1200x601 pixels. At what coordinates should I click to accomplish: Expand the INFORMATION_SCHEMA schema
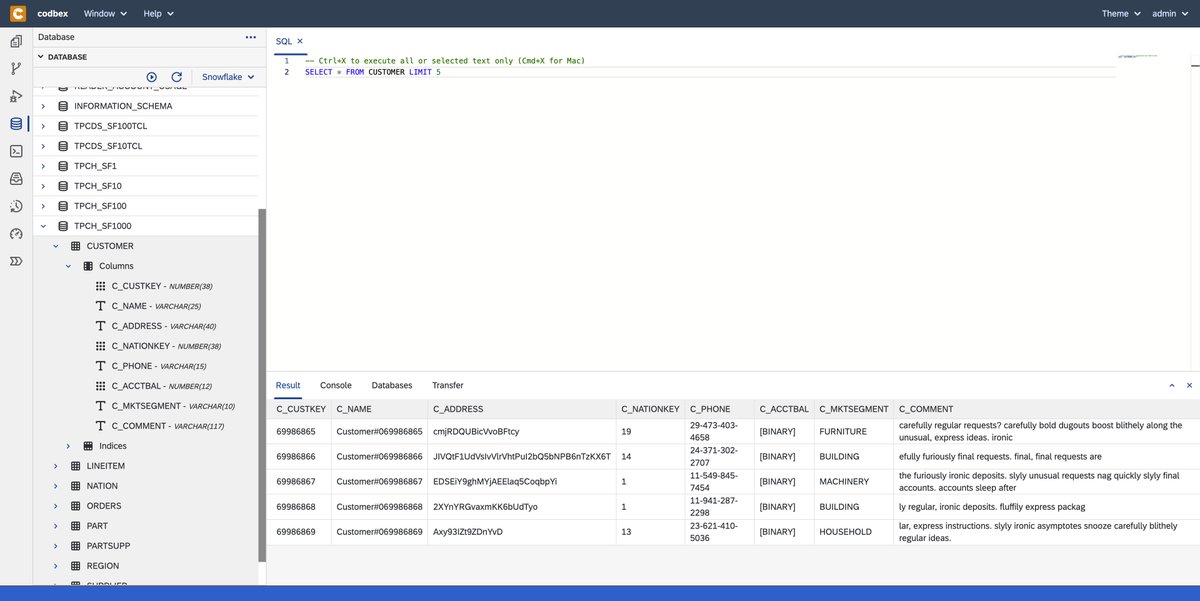pos(43,106)
